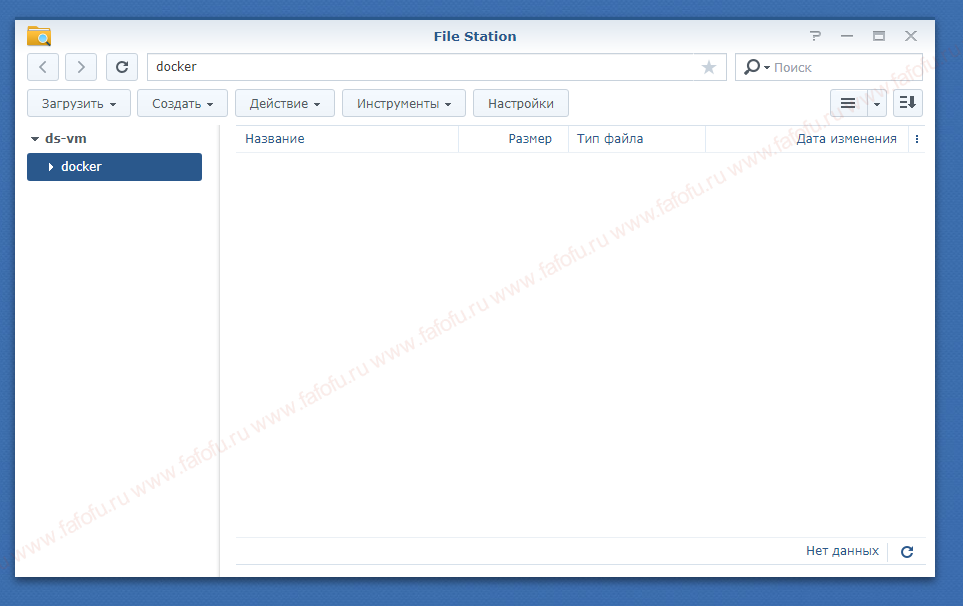Click the sort order icon
This screenshot has width=963, height=606.
[908, 103]
